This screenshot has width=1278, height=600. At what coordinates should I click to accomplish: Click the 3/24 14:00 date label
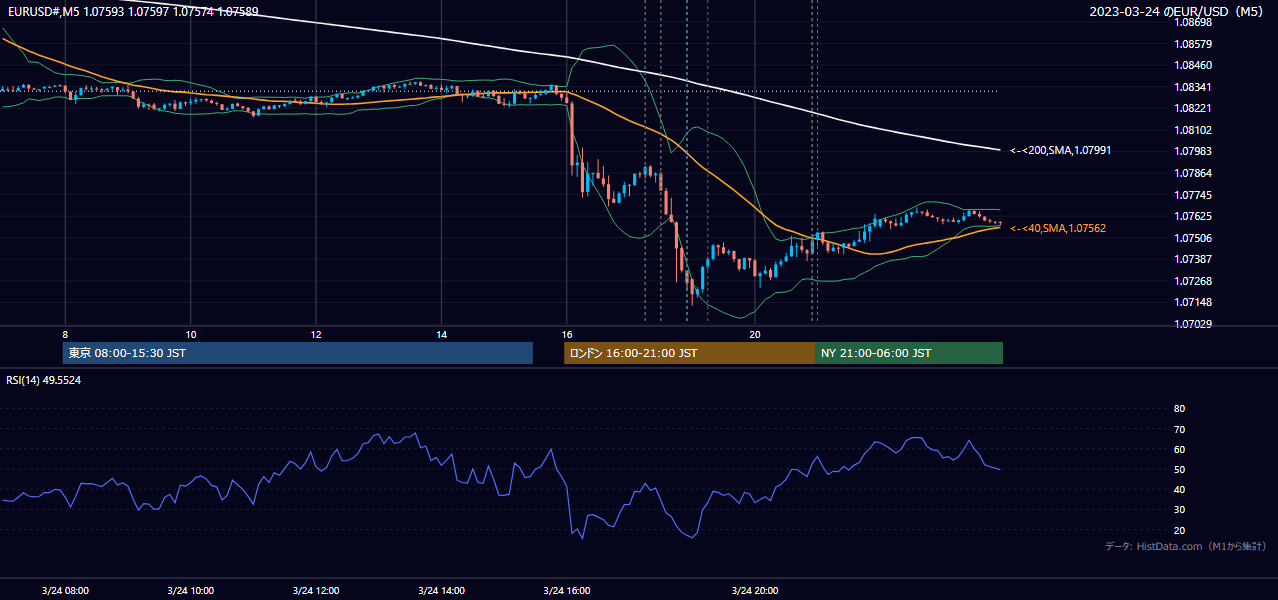(x=442, y=590)
